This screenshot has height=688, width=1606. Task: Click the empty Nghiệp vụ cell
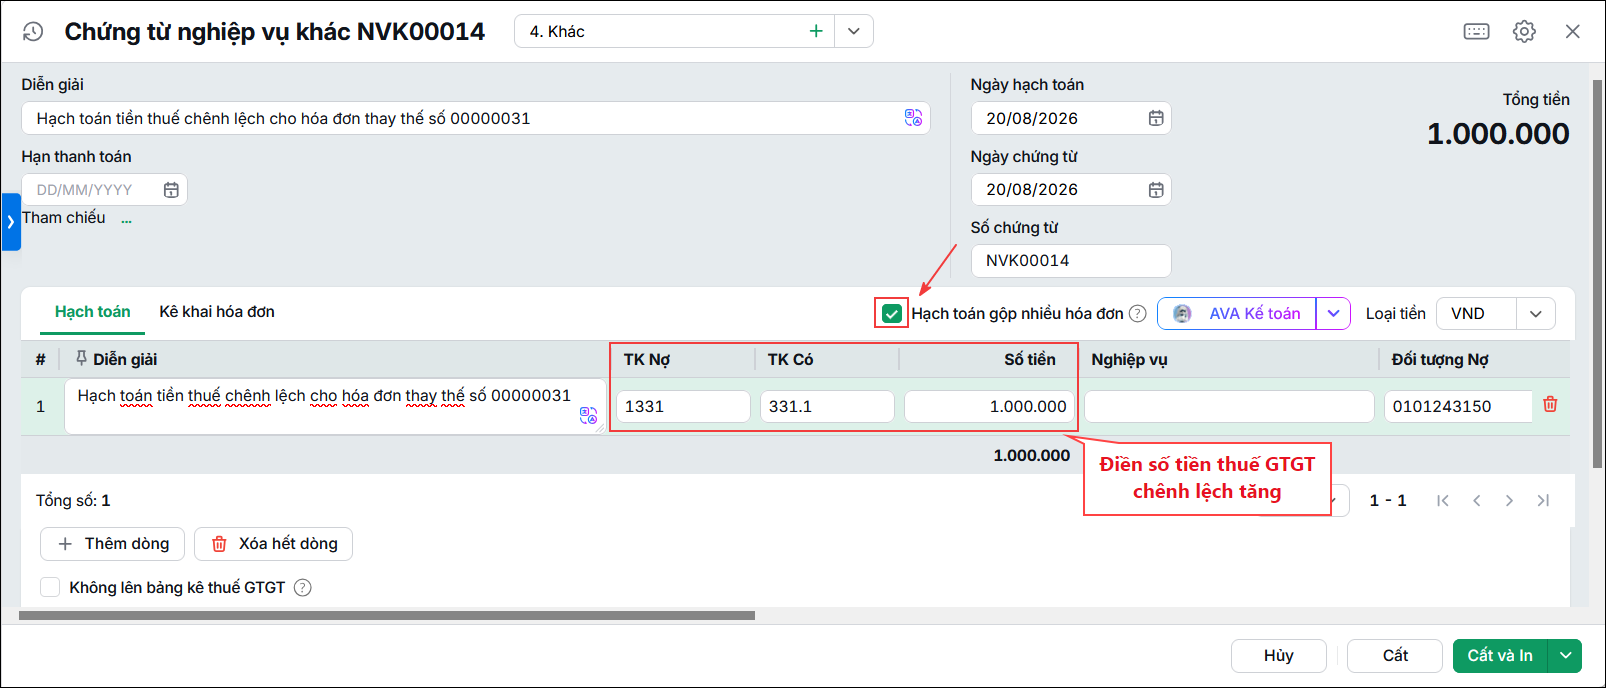click(1229, 407)
